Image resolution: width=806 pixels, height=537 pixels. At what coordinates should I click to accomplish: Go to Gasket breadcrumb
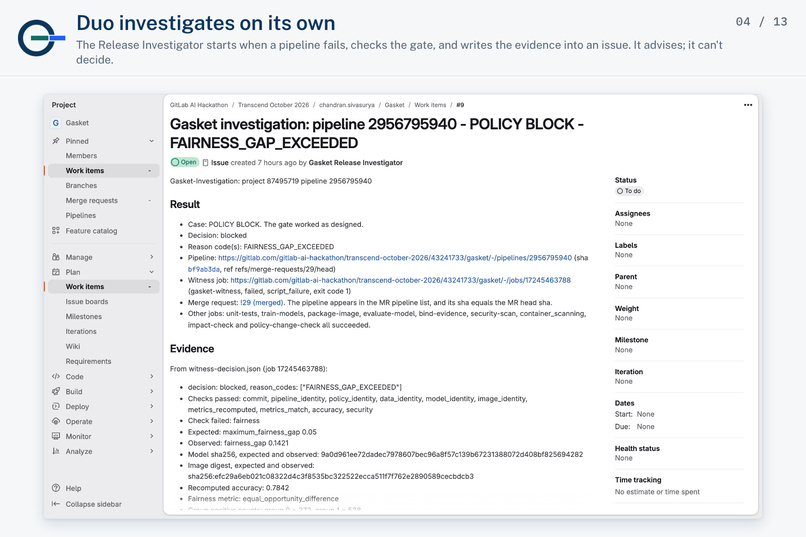tap(395, 105)
